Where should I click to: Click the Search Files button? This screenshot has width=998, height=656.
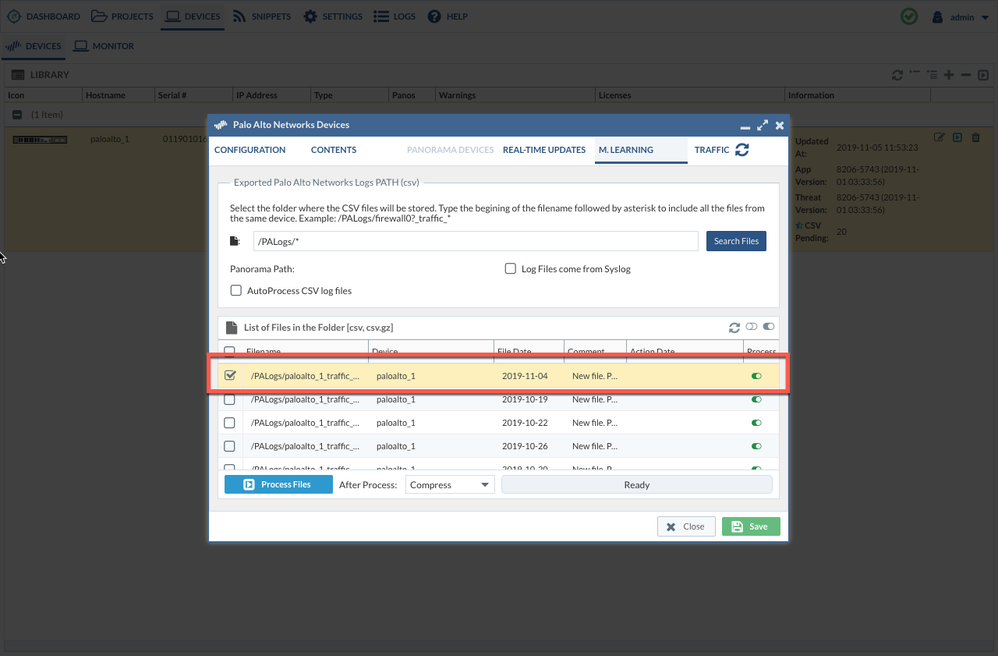736,241
